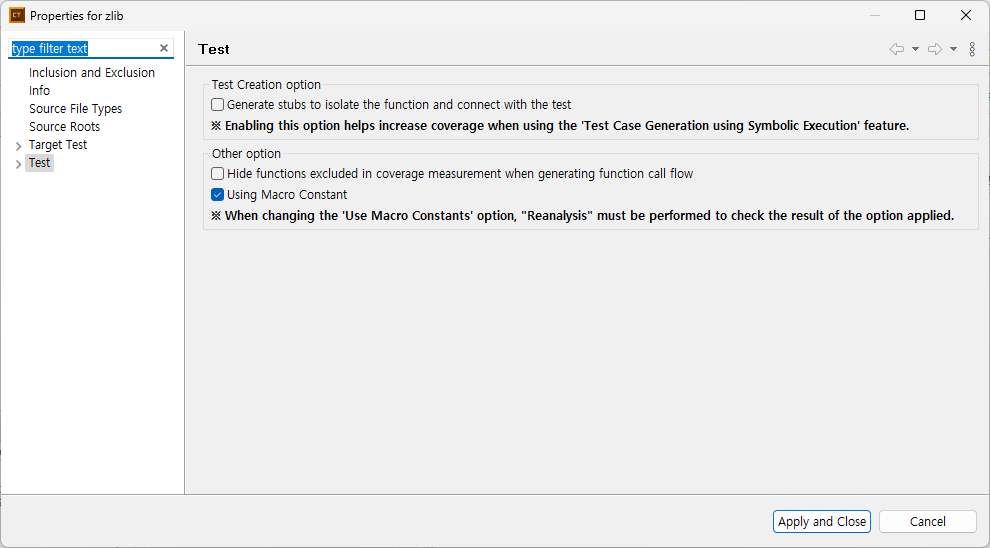
Task: Click the forward navigation arrow icon
Action: point(935,49)
